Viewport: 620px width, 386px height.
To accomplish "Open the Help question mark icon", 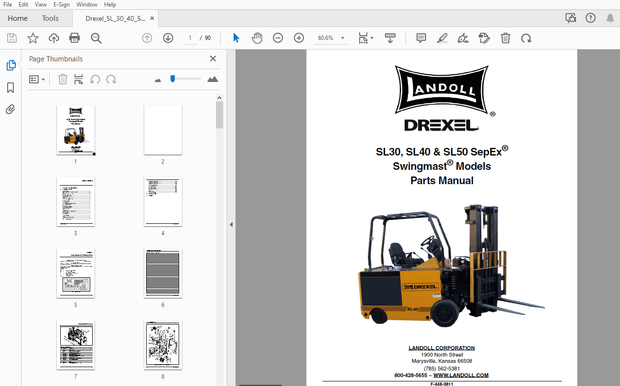I will (x=590, y=18).
